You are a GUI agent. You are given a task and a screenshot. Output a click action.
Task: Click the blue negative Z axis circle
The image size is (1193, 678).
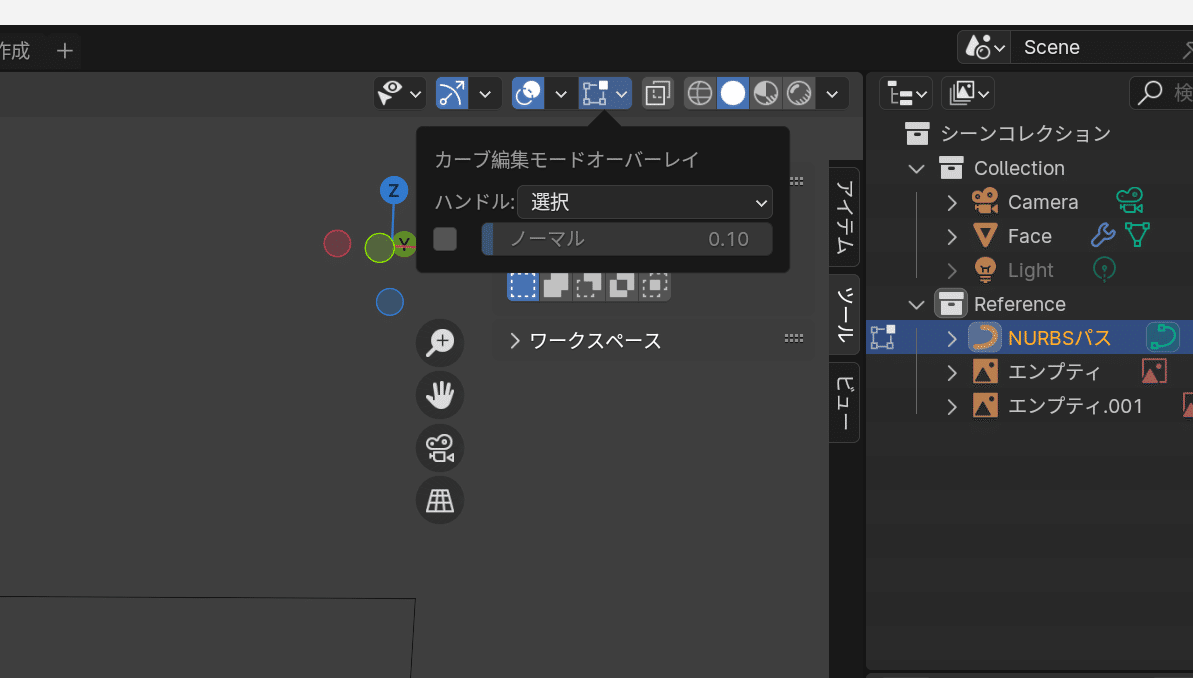[x=390, y=302]
